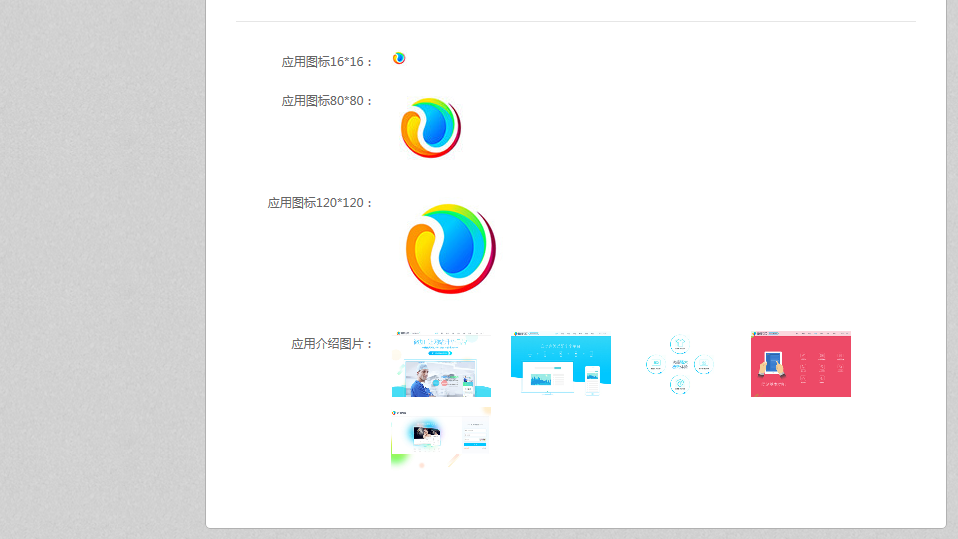Click the 应用介绍图片 label
The image size is (958, 539).
coord(332,344)
